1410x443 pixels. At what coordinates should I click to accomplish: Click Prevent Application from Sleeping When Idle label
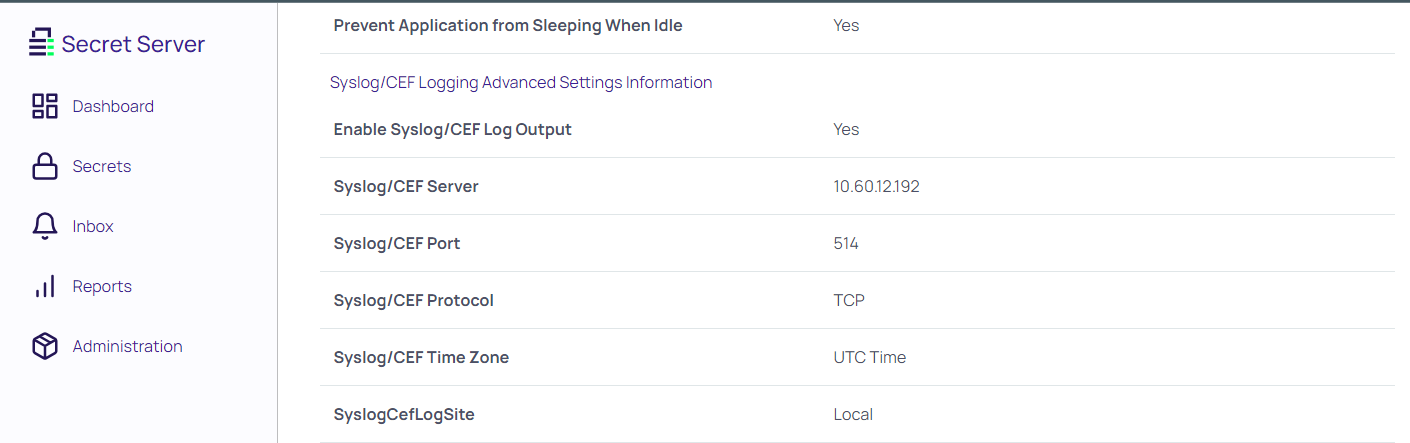[508, 25]
